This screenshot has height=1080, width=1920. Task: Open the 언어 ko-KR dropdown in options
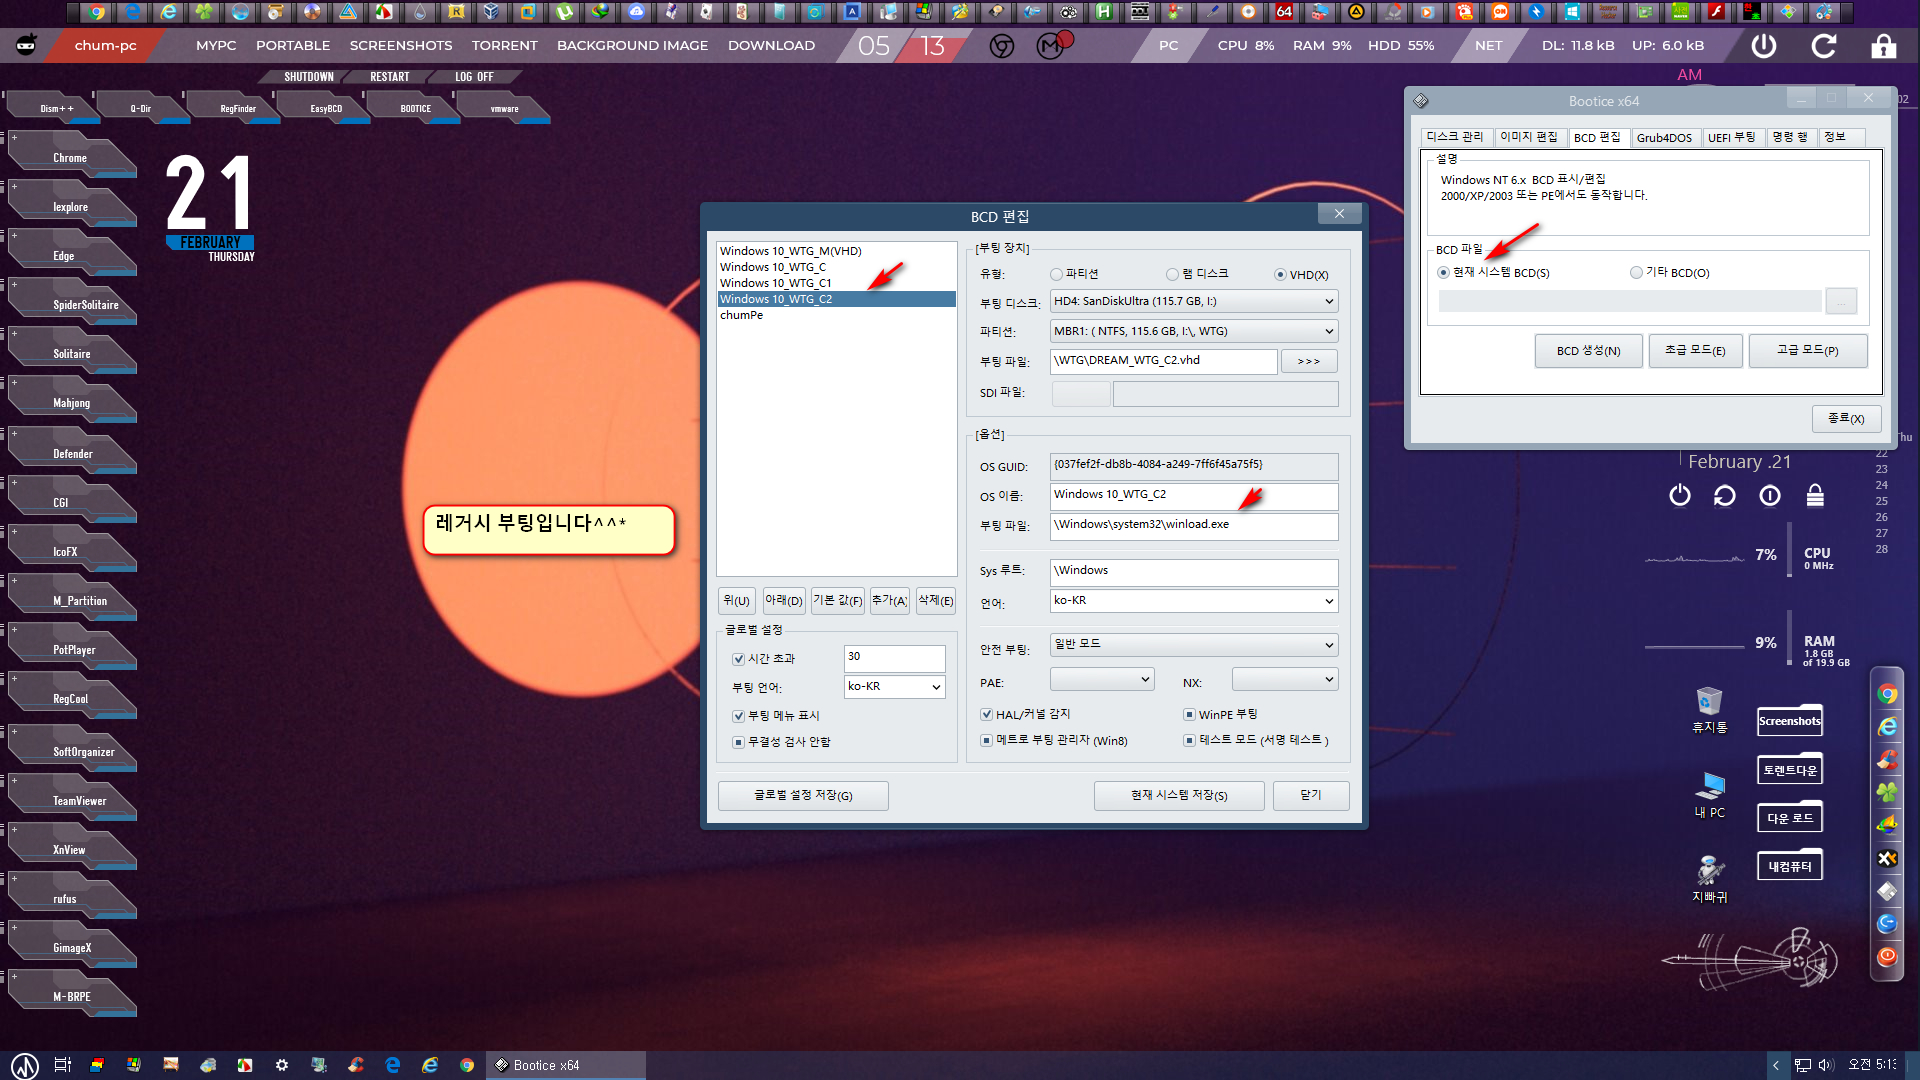pyautogui.click(x=1194, y=601)
